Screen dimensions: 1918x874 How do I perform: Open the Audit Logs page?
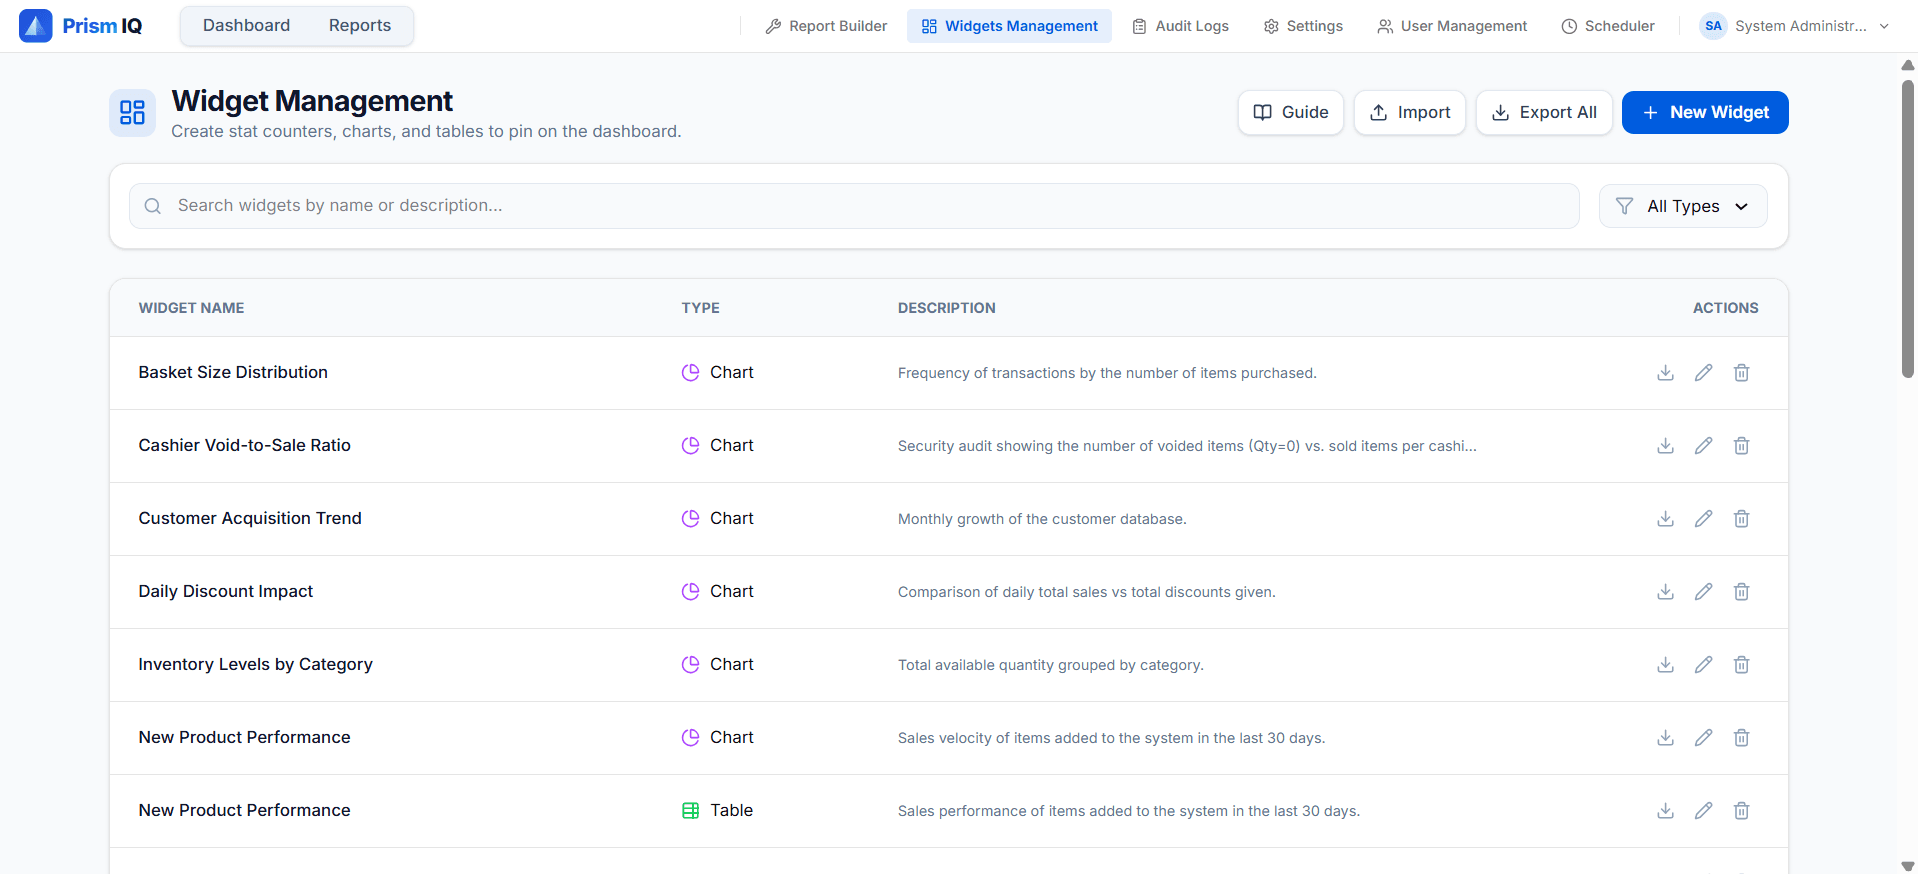click(1180, 26)
